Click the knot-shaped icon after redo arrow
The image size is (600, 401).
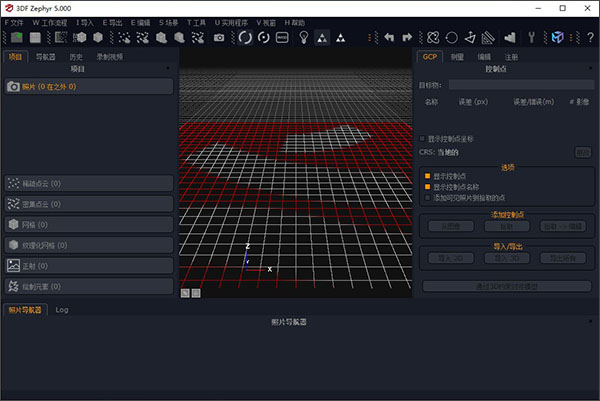(433, 37)
